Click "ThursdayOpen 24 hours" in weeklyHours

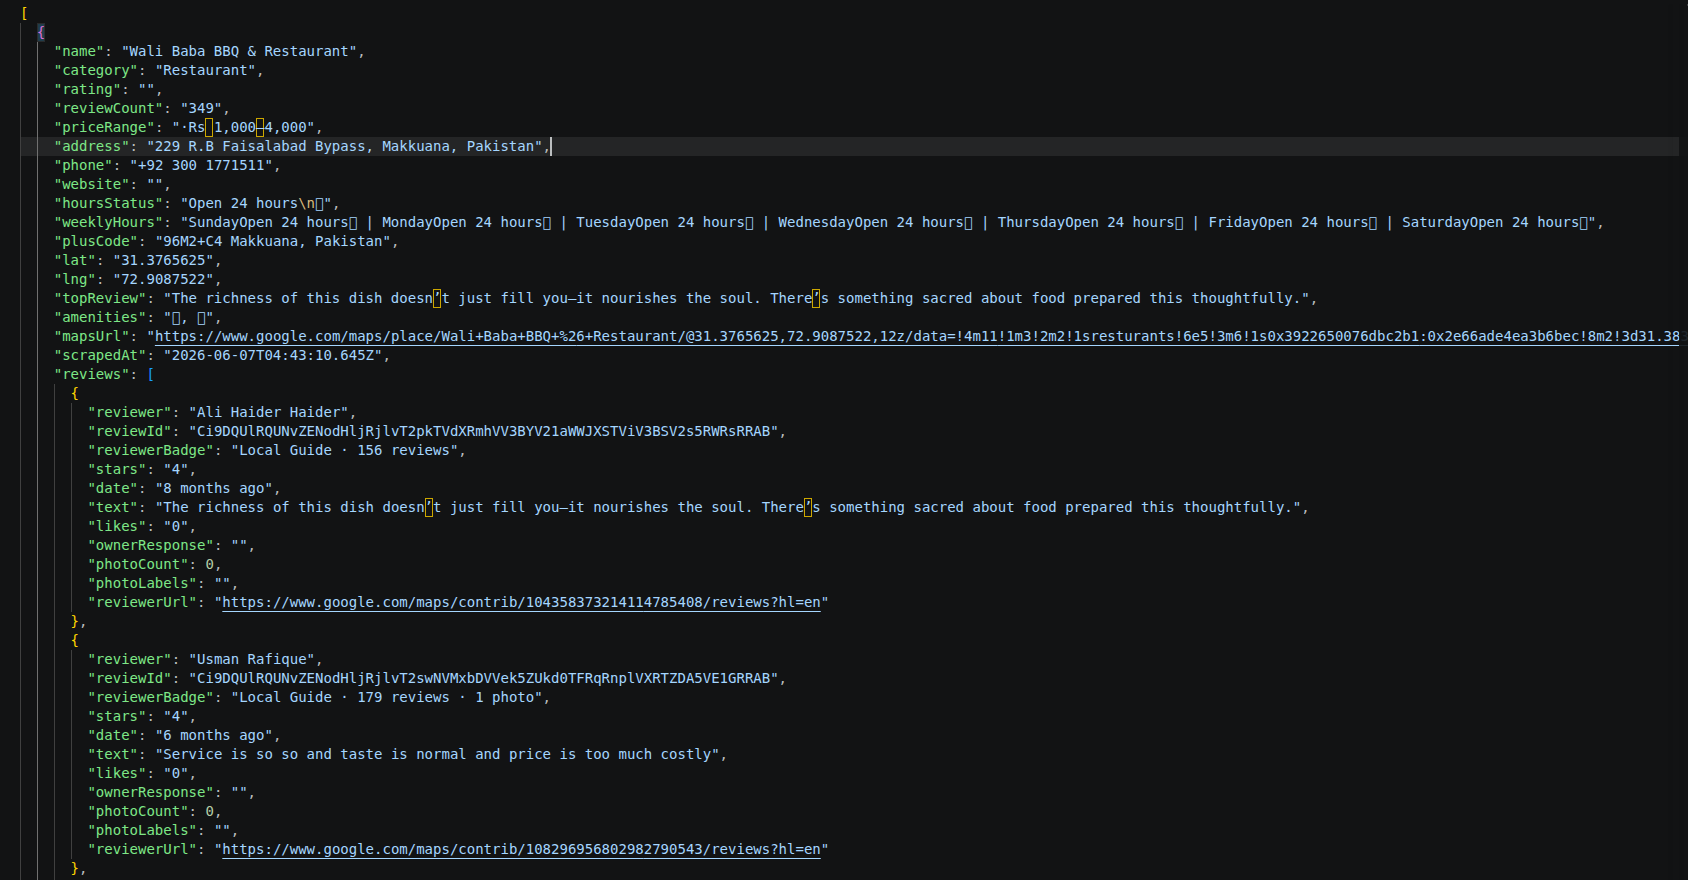tap(1086, 222)
